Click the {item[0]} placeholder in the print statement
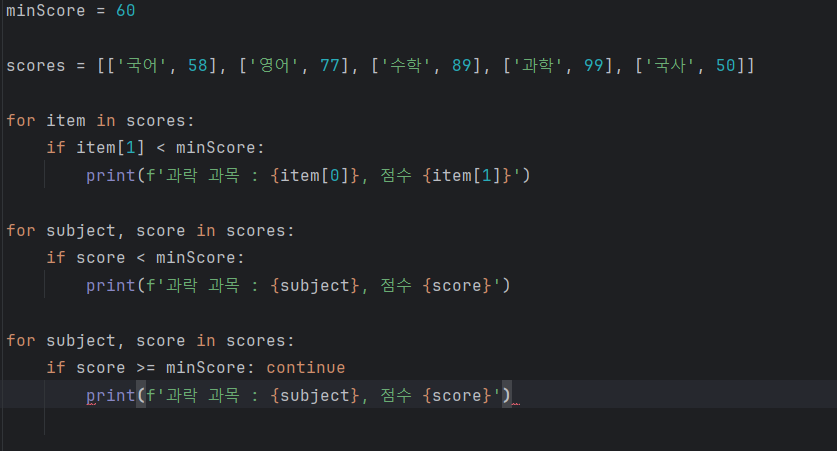The height and width of the screenshot is (451, 837). (315, 176)
